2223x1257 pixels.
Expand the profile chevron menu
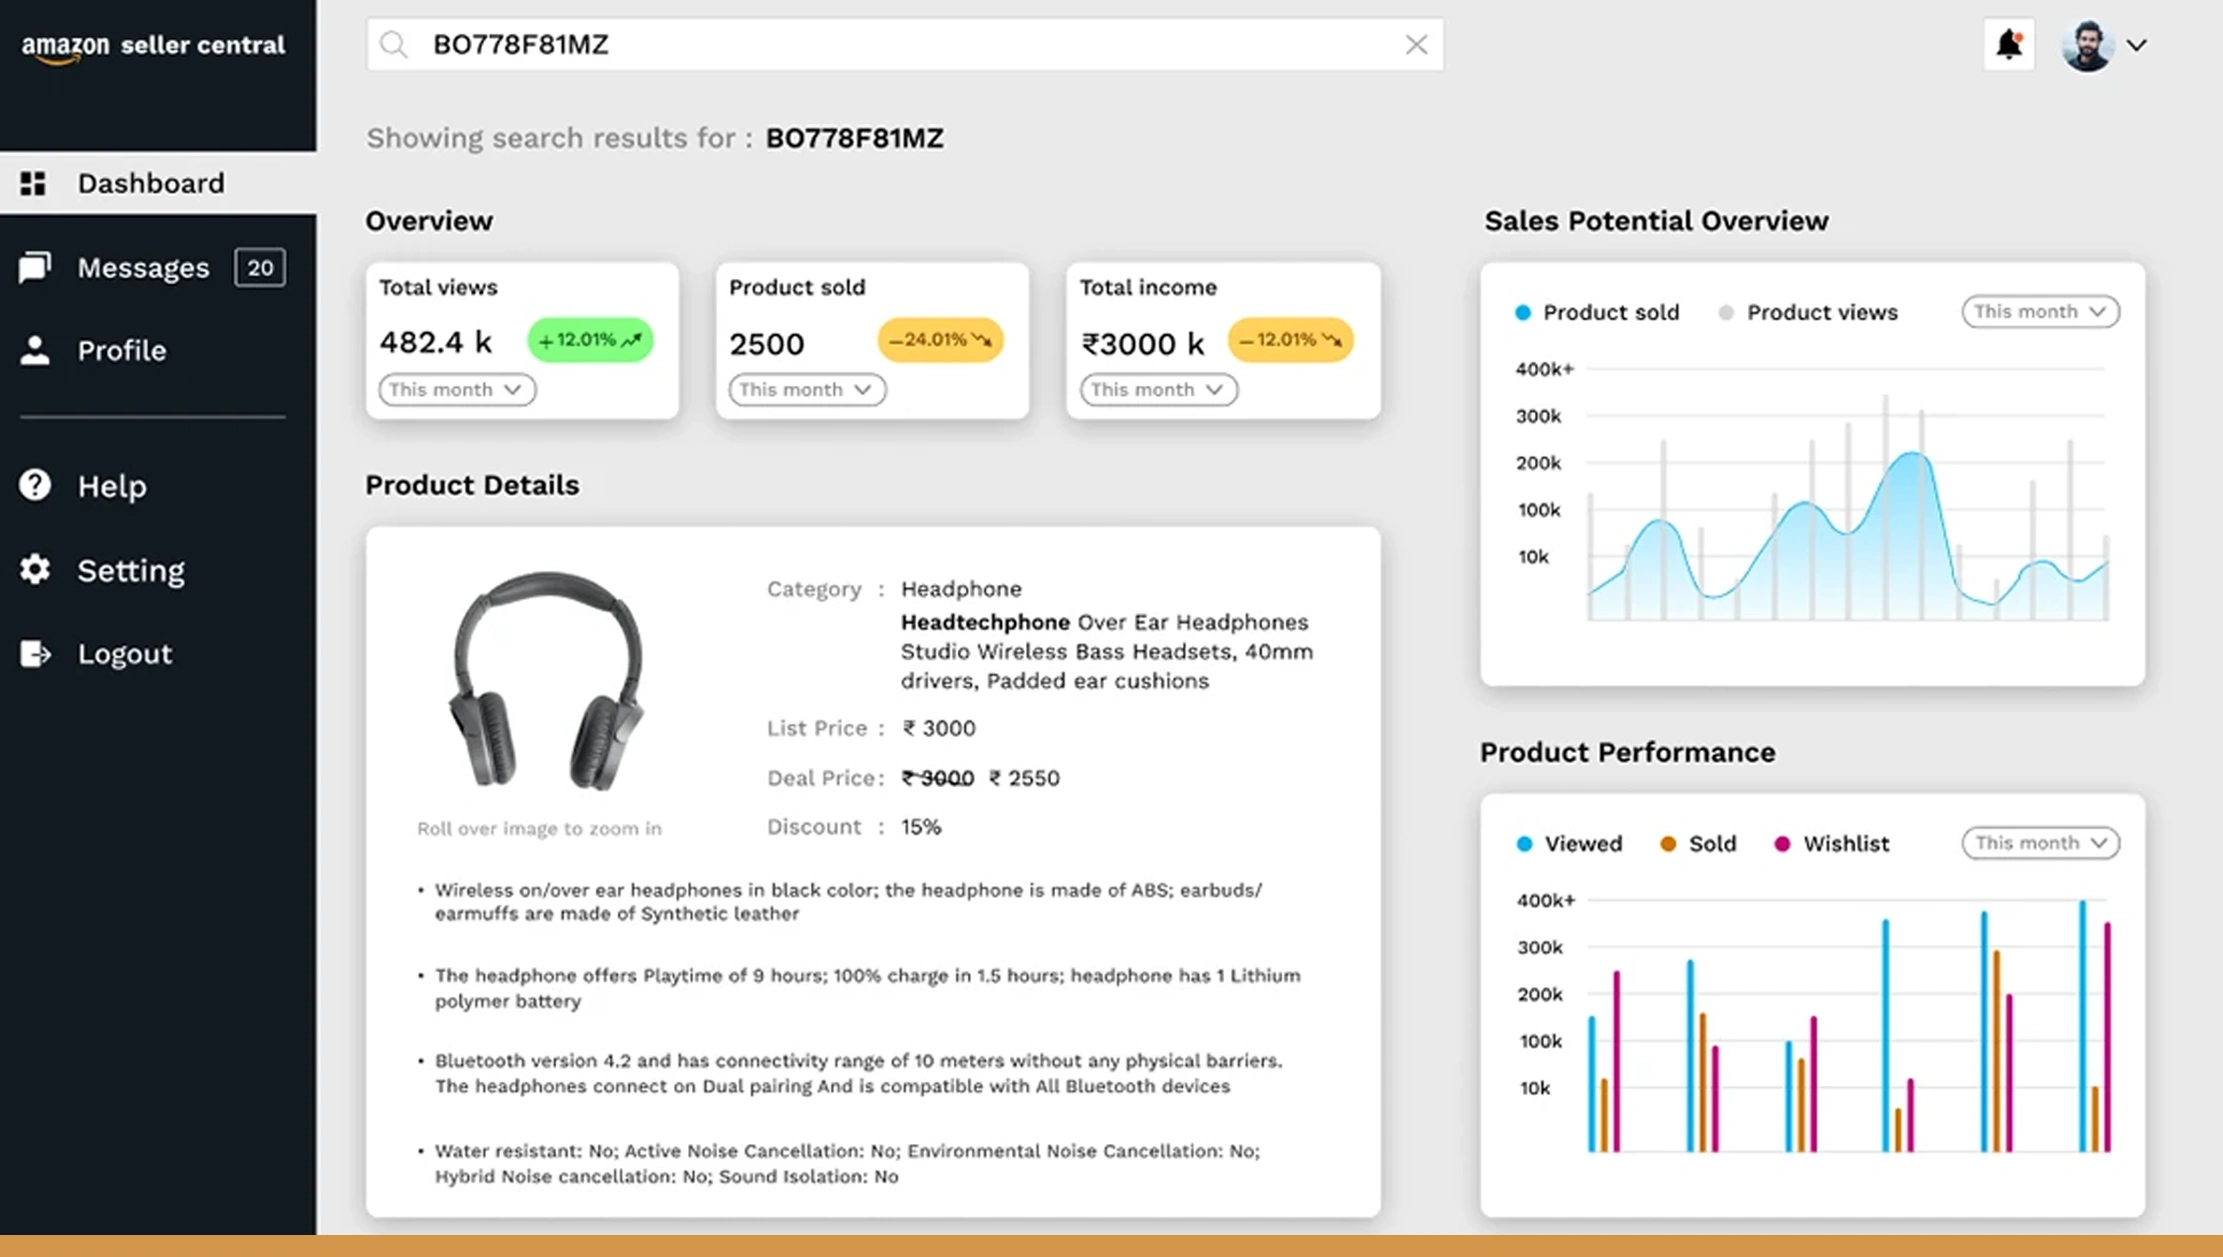pyautogui.click(x=2138, y=45)
